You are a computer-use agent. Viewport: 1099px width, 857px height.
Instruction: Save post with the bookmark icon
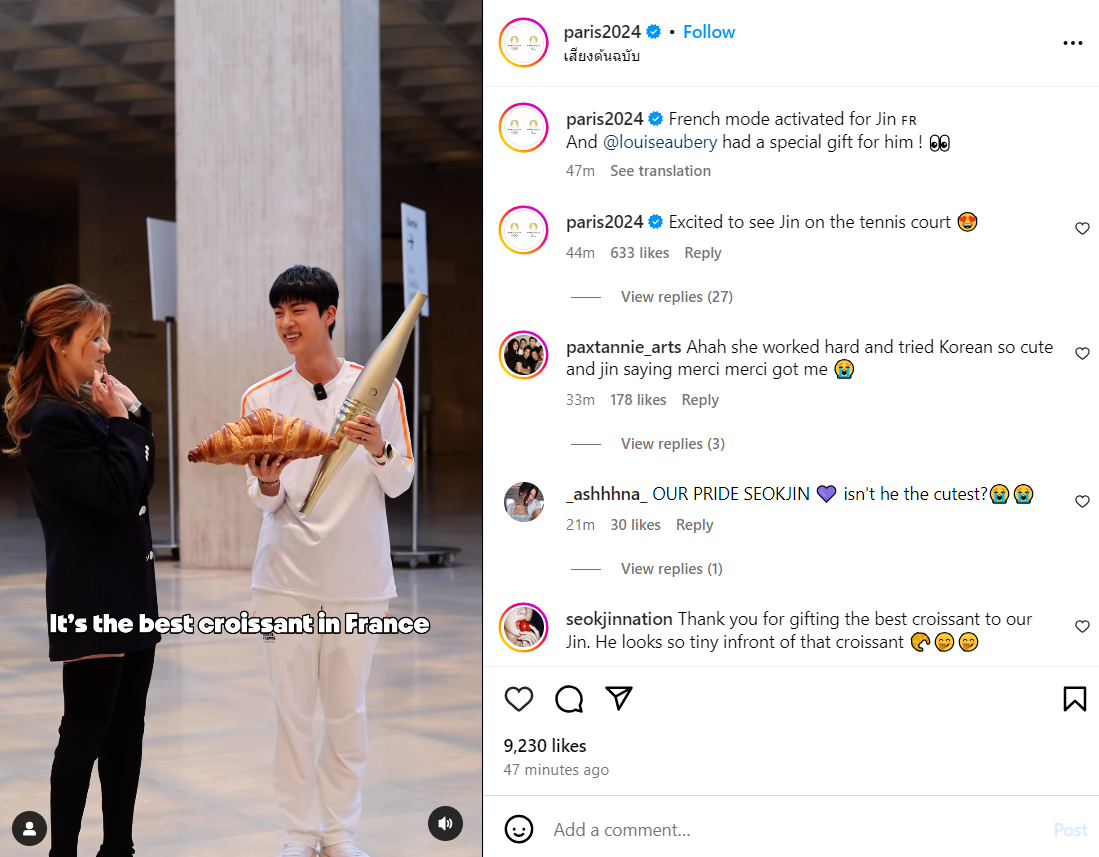pyautogui.click(x=1074, y=699)
